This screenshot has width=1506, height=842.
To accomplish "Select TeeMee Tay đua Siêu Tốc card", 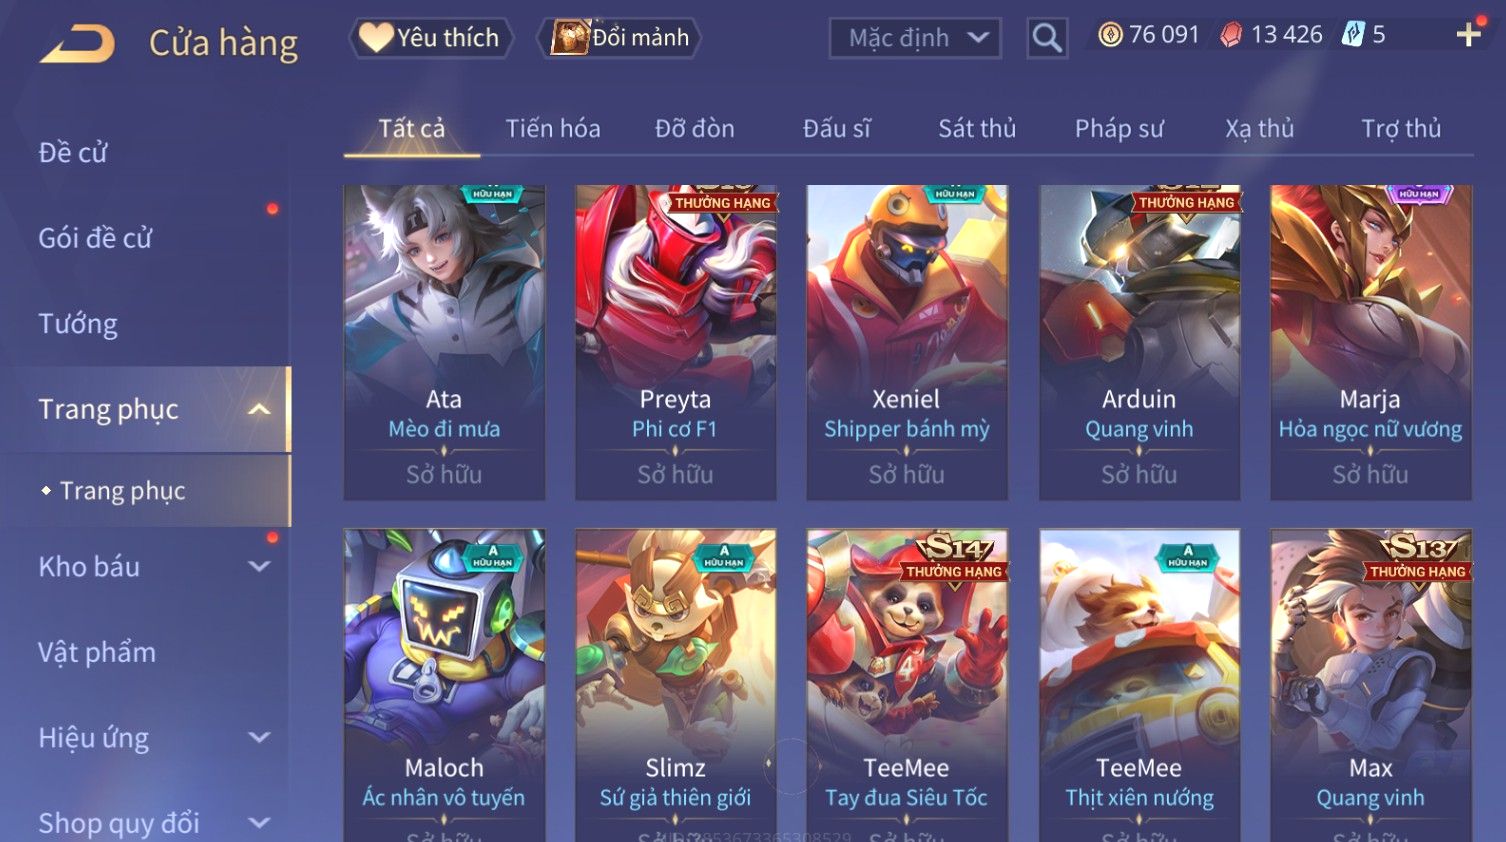I will pos(907,685).
